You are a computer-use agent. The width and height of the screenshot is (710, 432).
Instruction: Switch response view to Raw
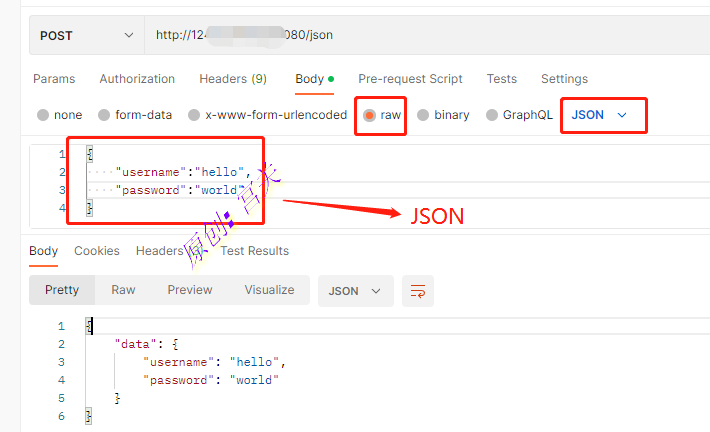(x=123, y=290)
